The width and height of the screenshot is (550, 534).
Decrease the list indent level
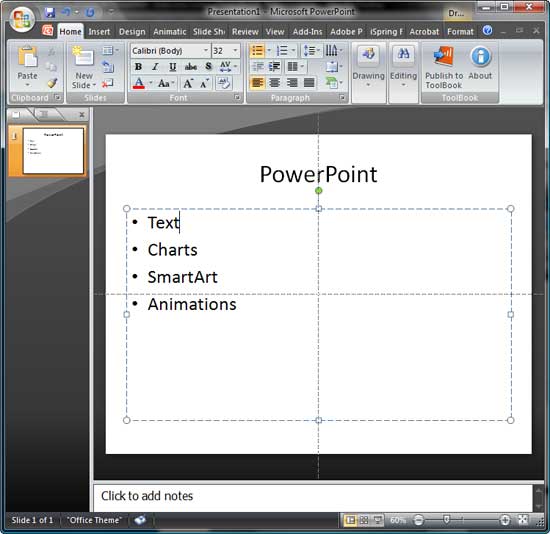(x=258, y=67)
